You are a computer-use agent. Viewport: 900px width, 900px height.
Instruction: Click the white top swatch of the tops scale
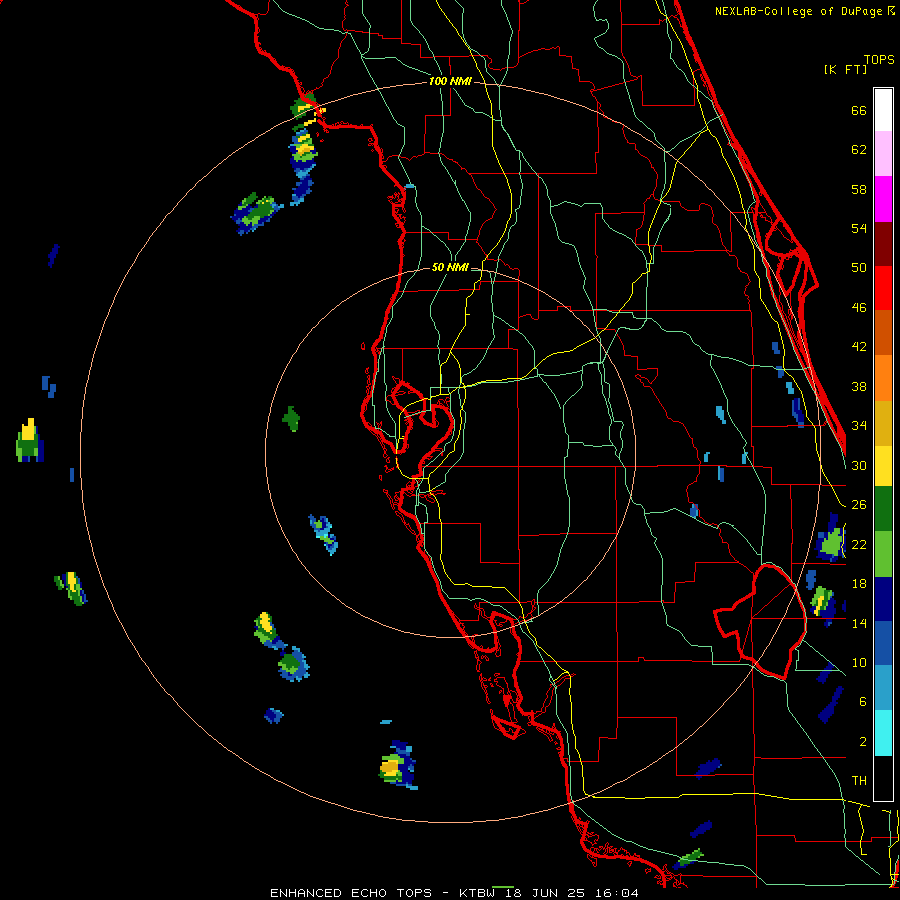point(883,110)
